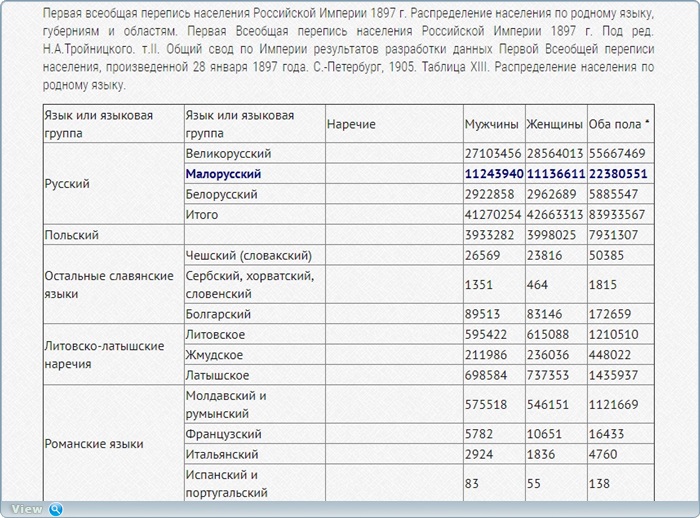Click the 'Наречие' column header

[x=394, y=124]
